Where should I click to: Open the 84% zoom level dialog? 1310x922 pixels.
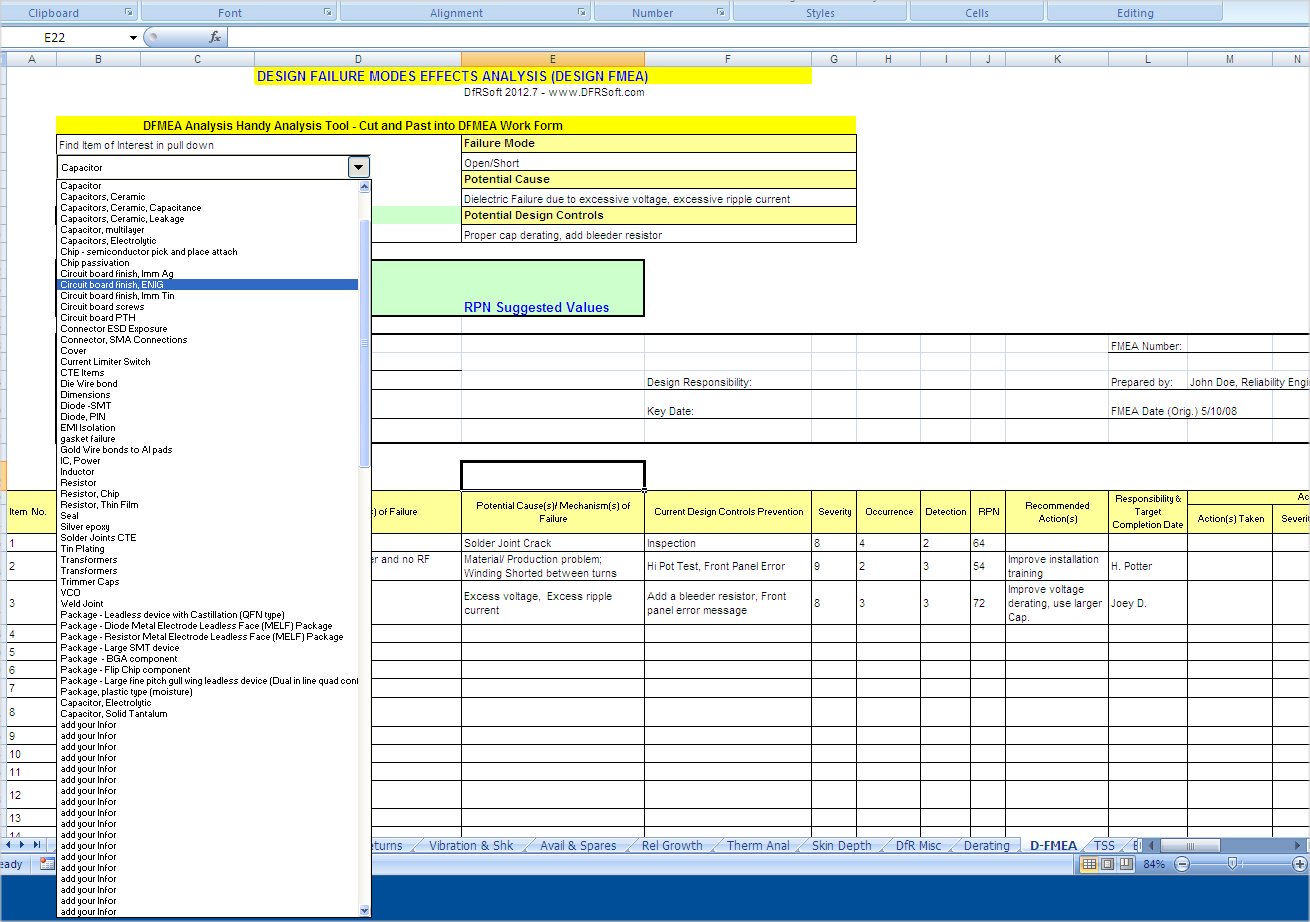(1154, 864)
